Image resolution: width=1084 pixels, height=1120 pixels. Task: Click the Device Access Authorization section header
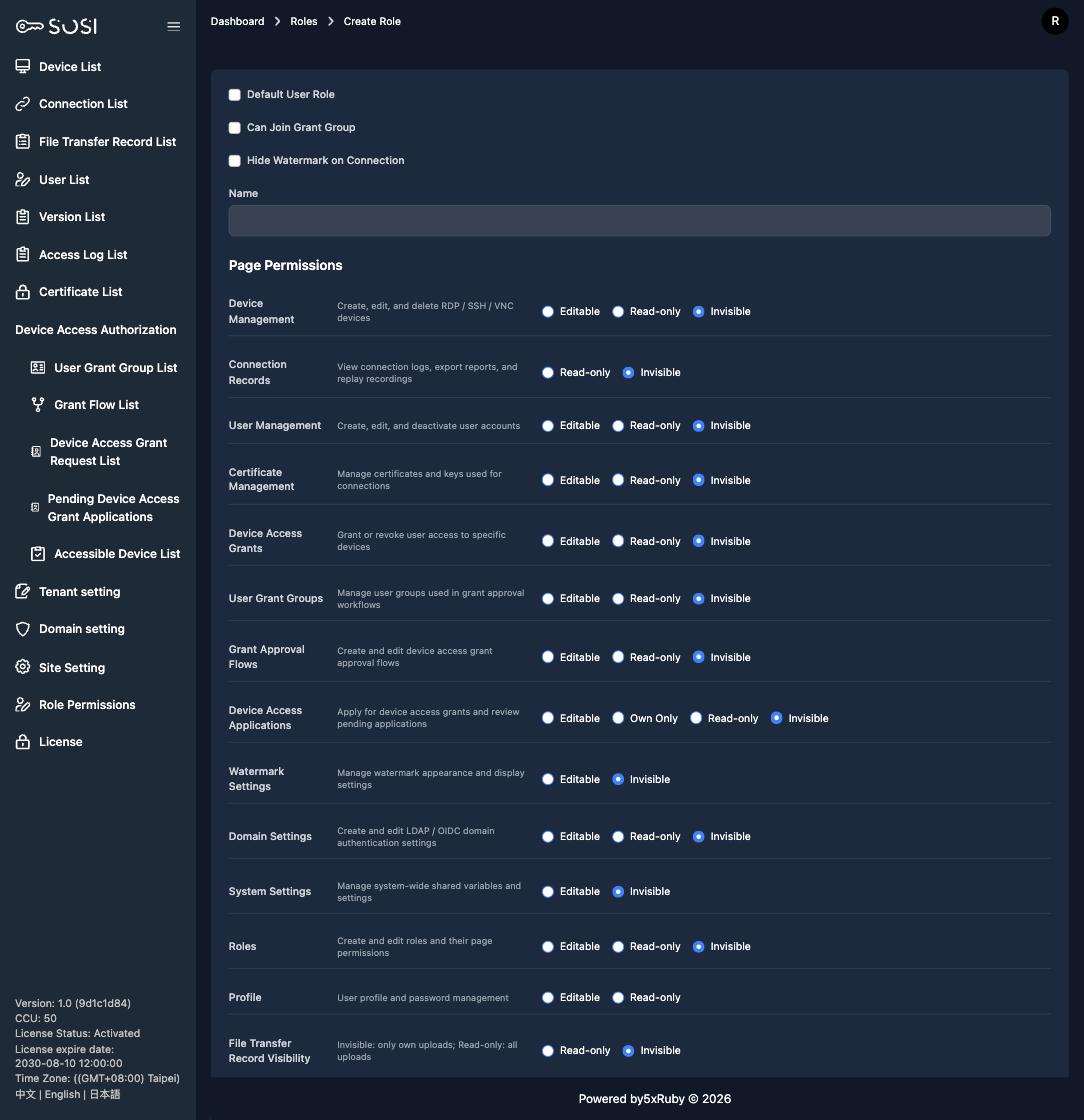(x=96, y=329)
